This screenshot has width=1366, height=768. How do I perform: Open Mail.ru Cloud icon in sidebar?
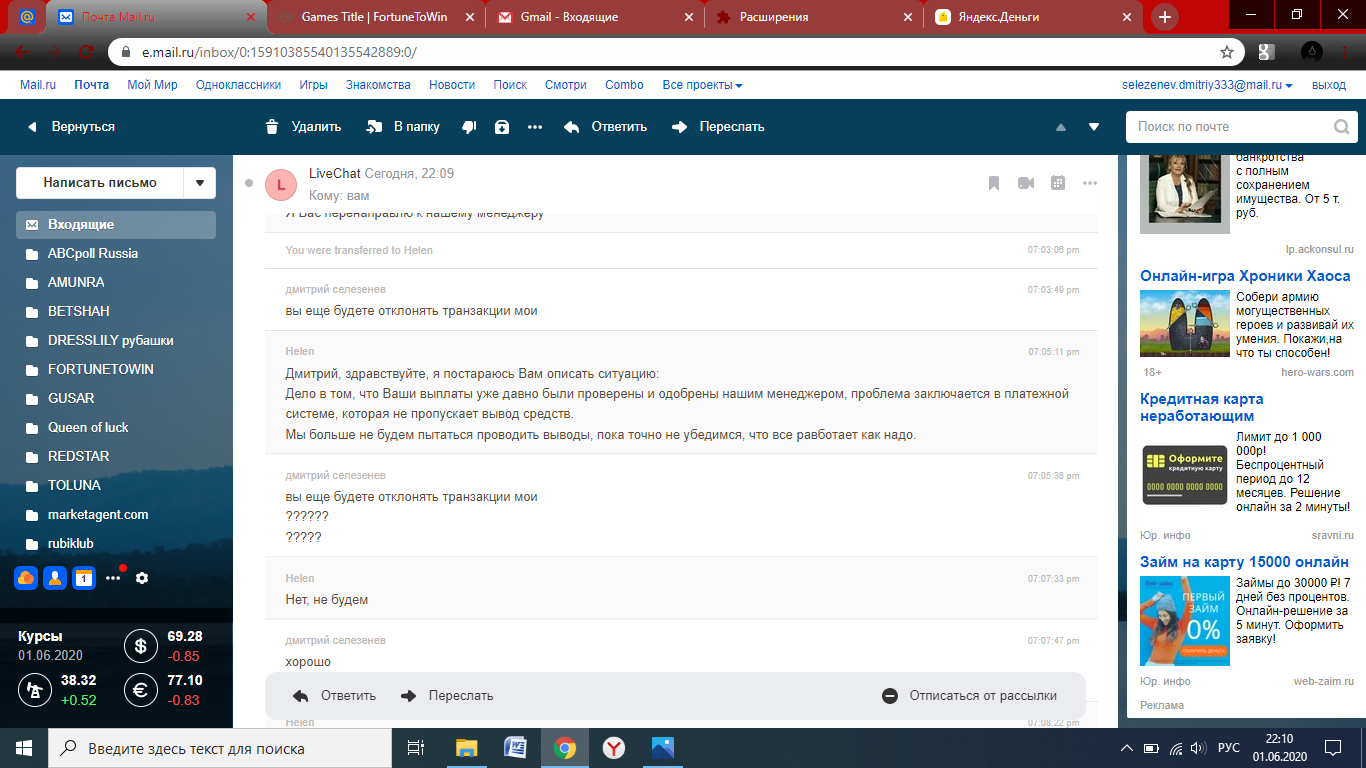[x=26, y=578]
